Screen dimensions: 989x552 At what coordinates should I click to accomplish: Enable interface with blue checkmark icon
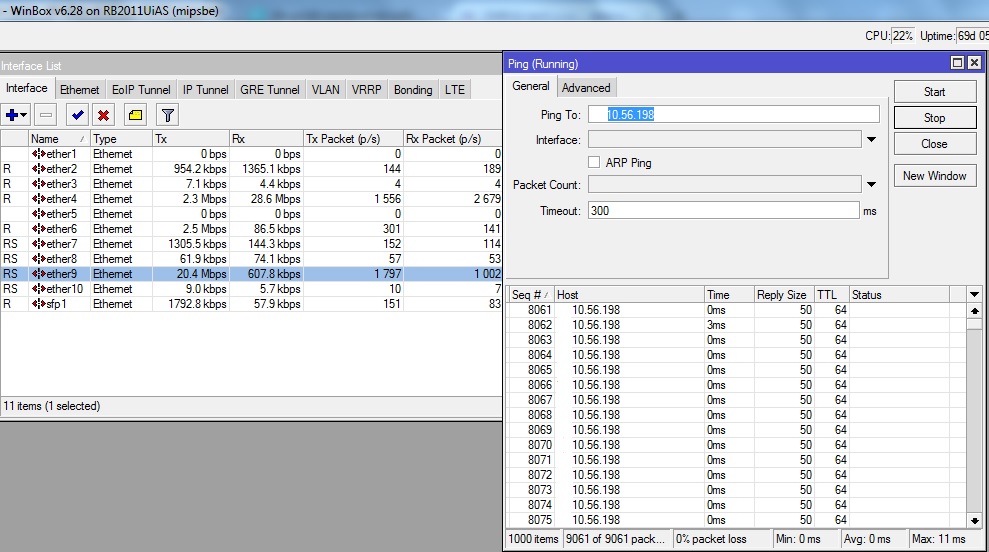click(x=78, y=115)
